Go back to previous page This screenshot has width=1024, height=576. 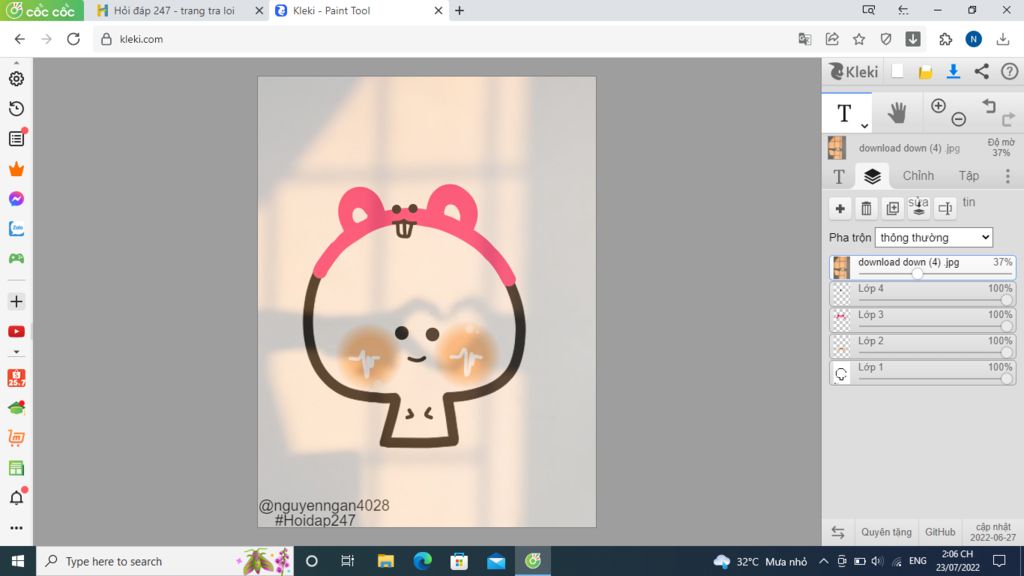click(x=20, y=39)
